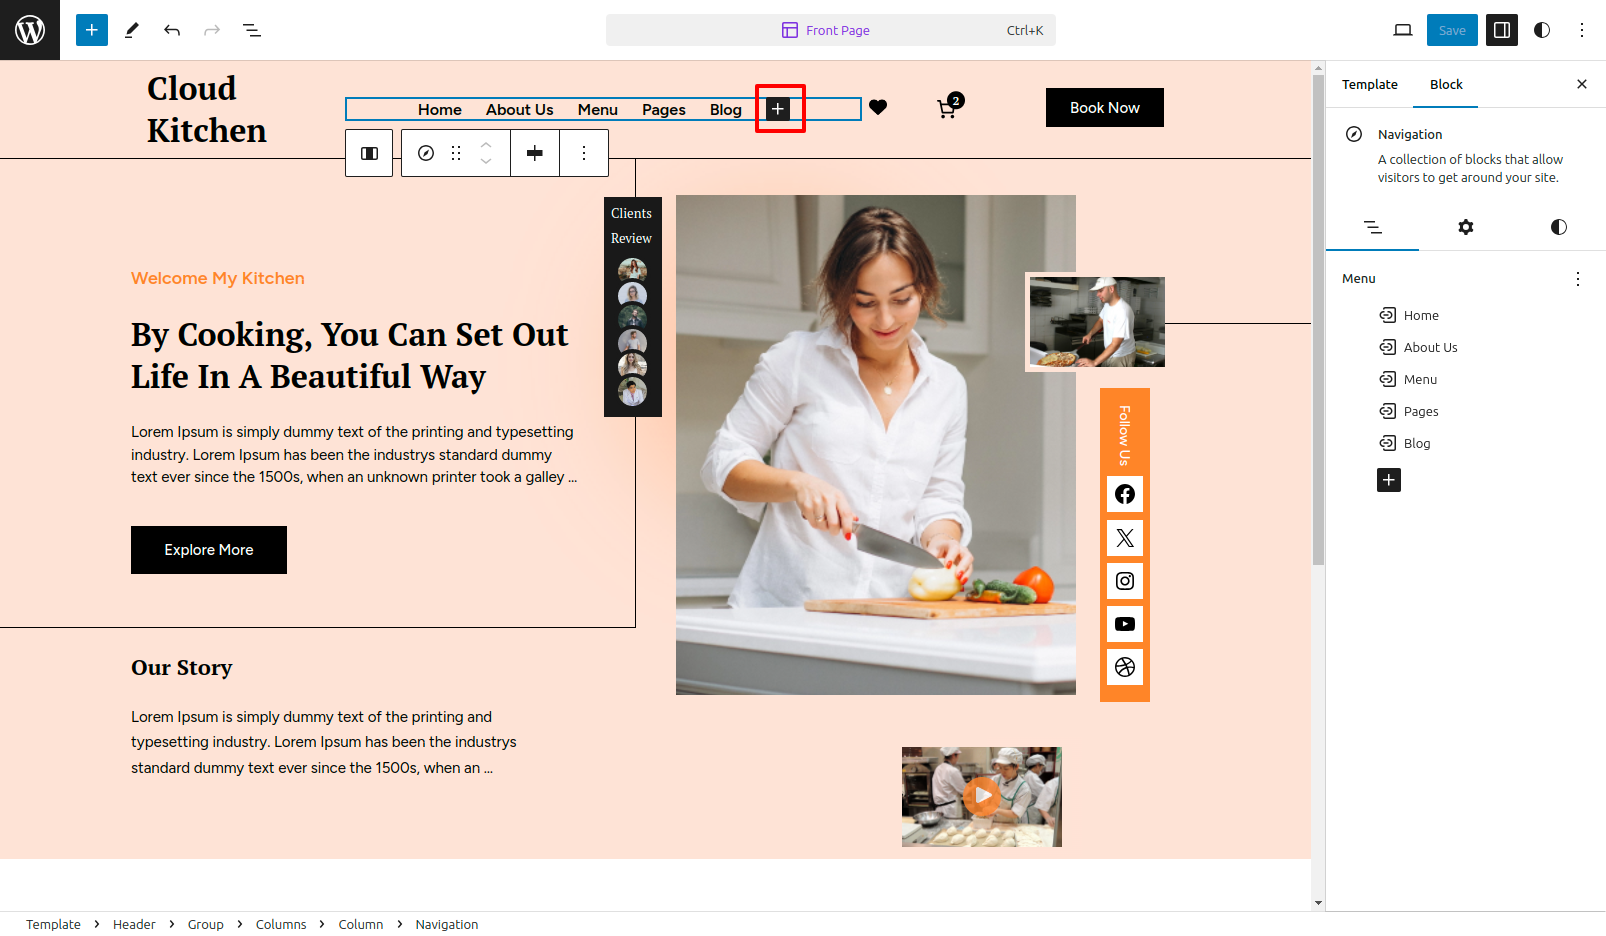Click the Columns breadcrumb link
The image size is (1606, 936).
281,924
